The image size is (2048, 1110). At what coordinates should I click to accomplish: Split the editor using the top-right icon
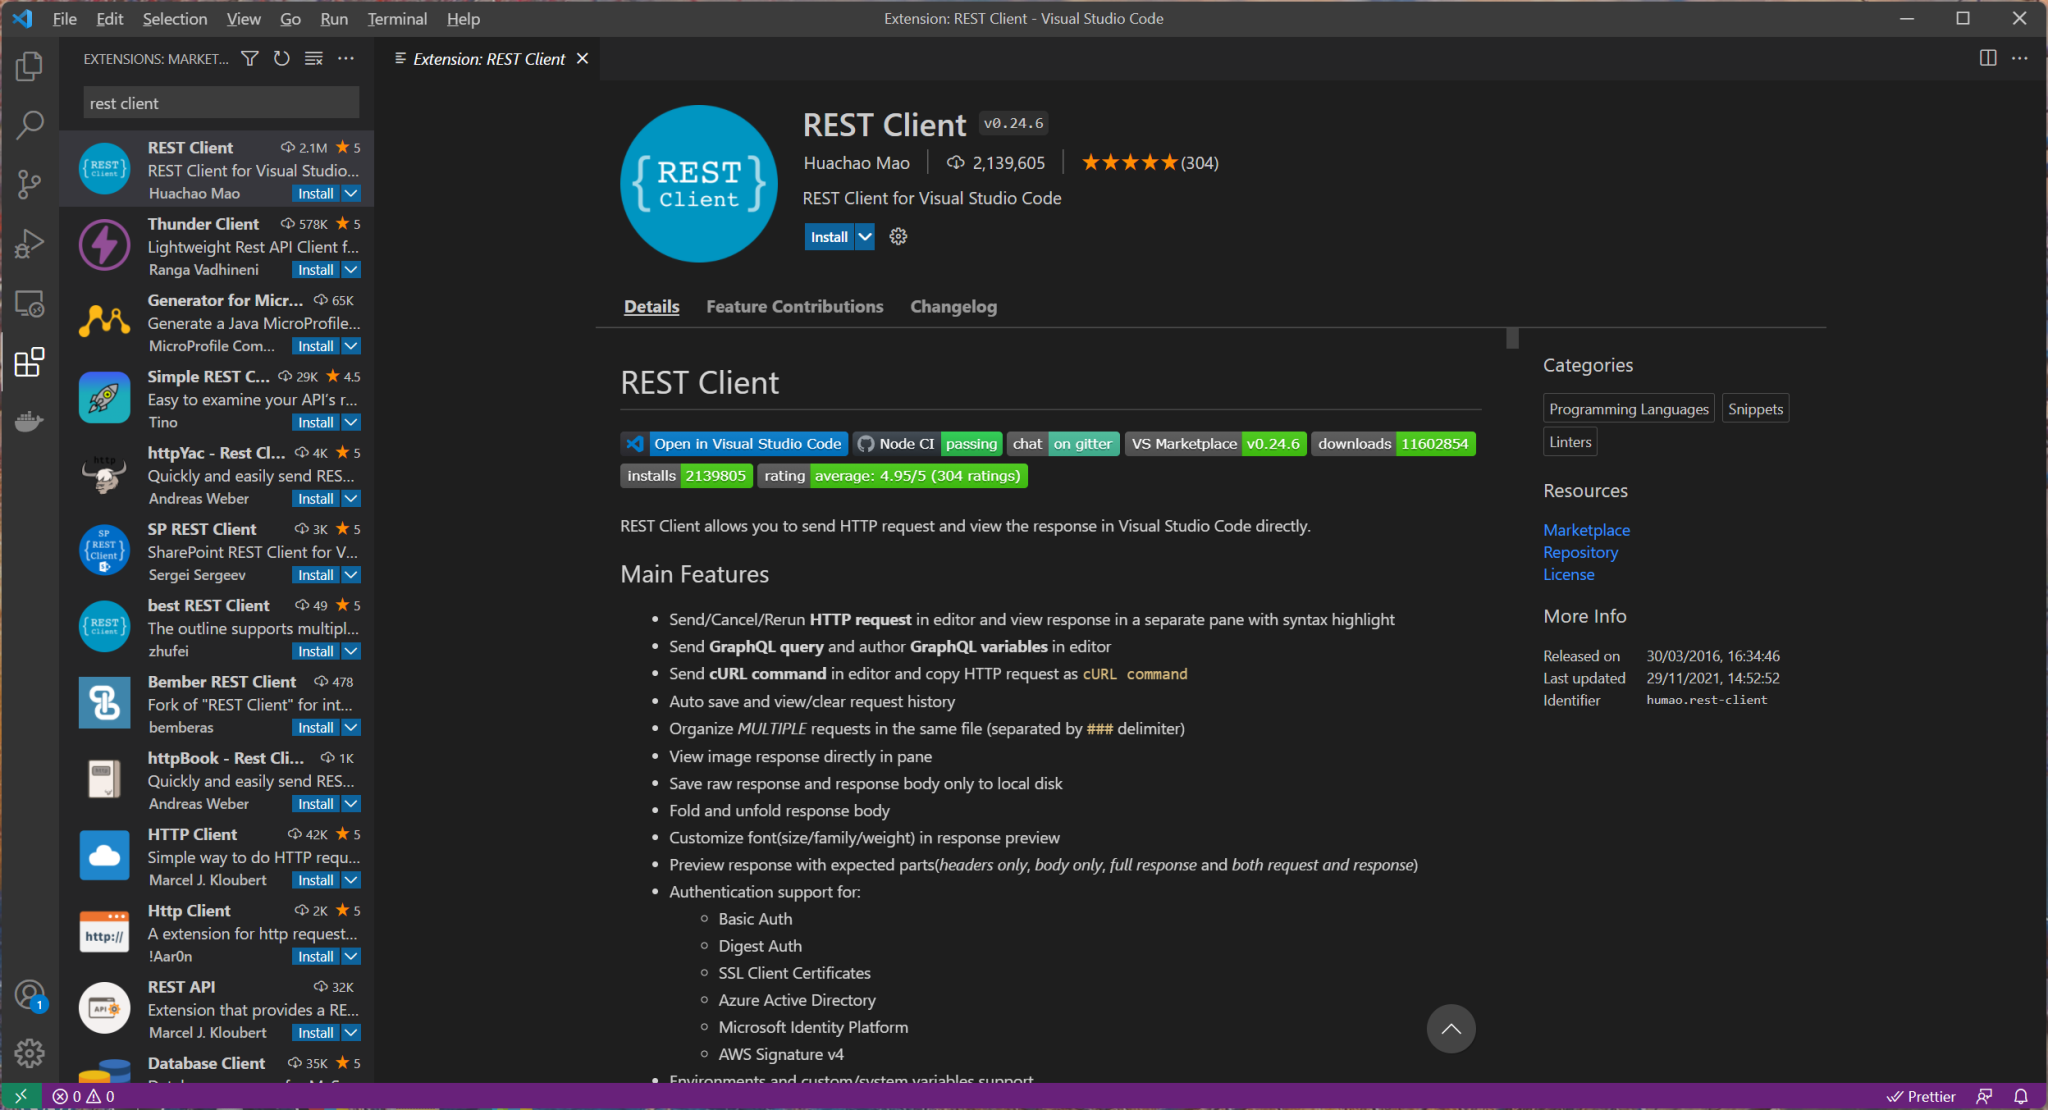coord(1986,58)
